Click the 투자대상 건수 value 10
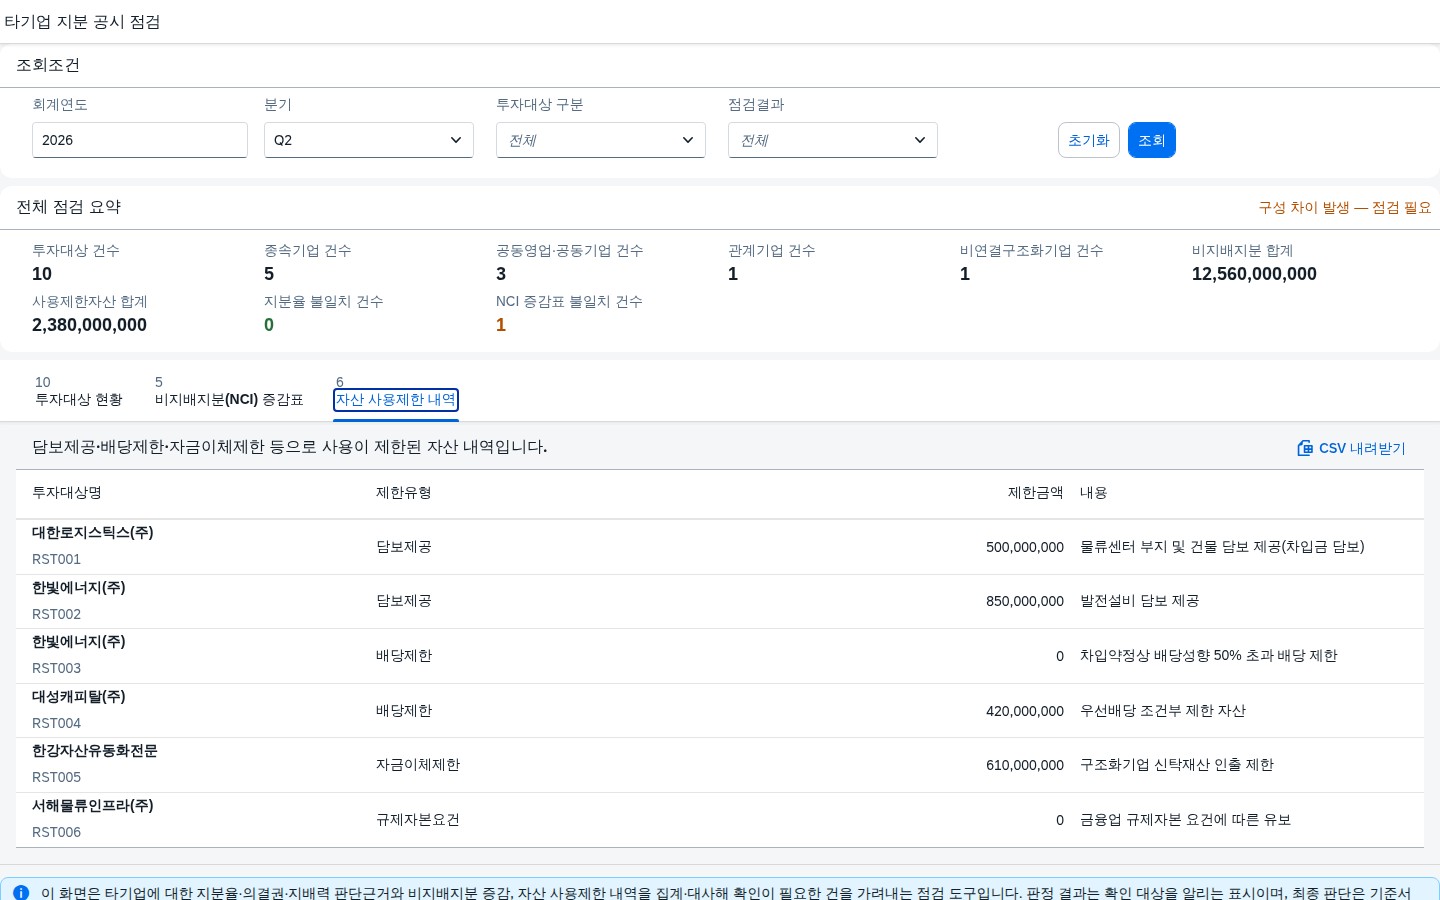This screenshot has height=900, width=1440. pos(42,274)
